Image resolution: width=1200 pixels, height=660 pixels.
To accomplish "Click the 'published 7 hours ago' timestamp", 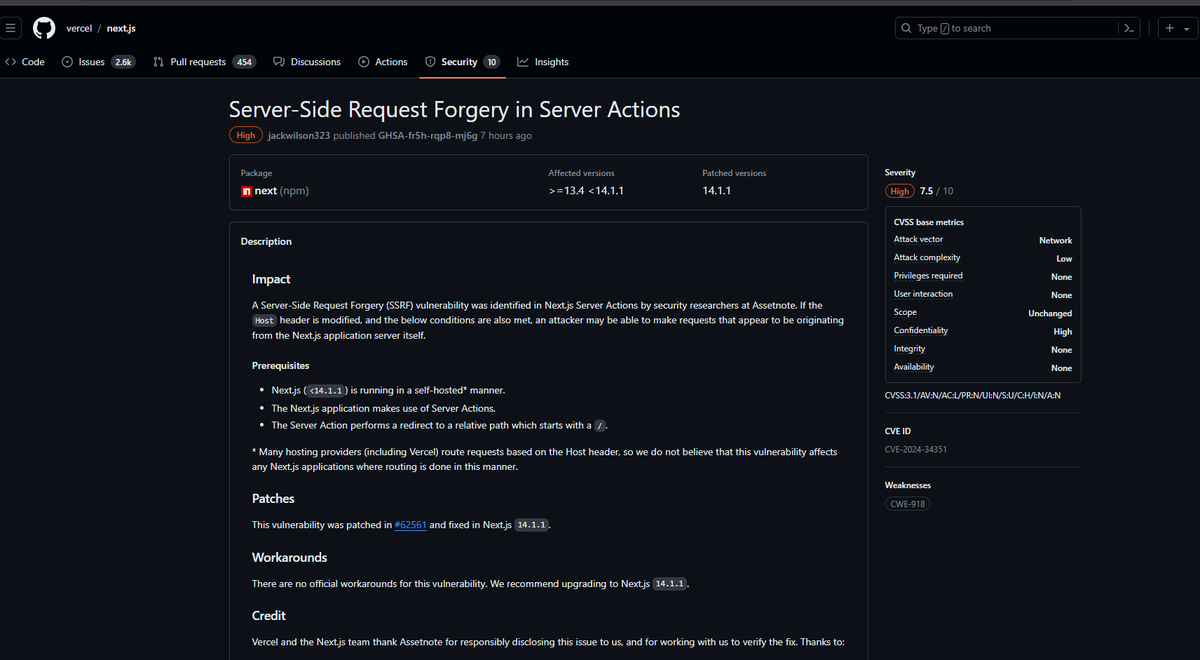I will click(x=506, y=135).
